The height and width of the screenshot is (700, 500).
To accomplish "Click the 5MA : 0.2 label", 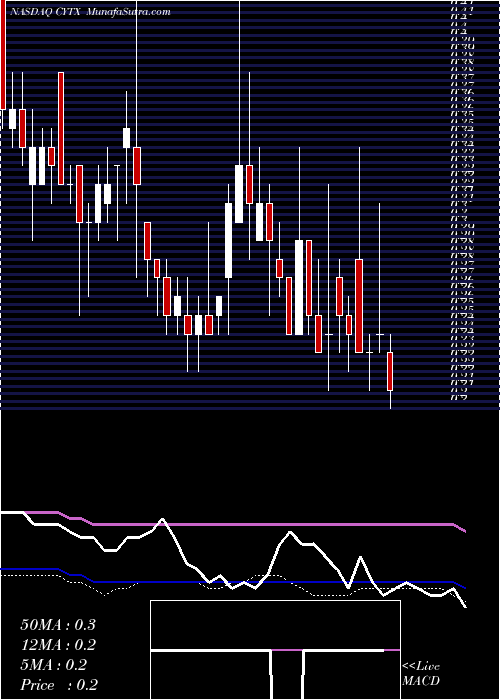I will pos(54,665).
